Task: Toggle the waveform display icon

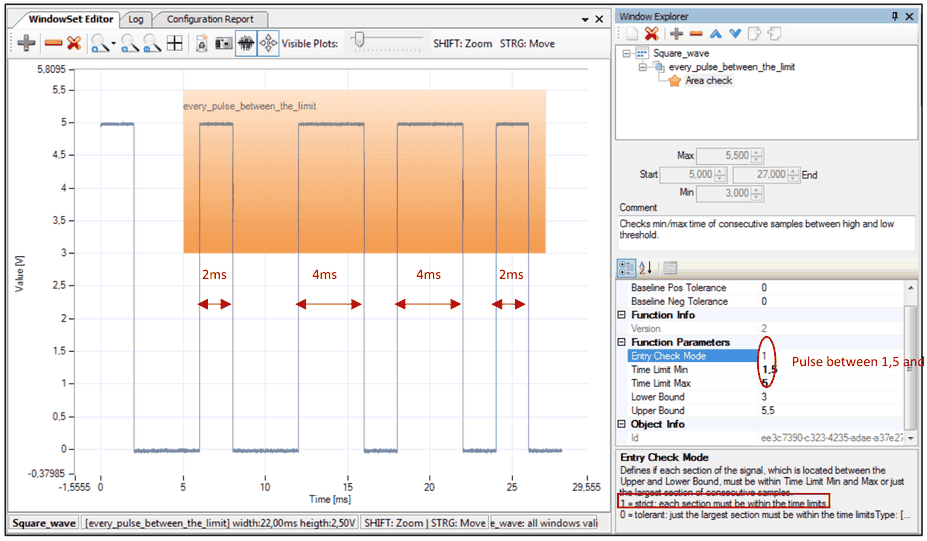Action: (x=246, y=43)
